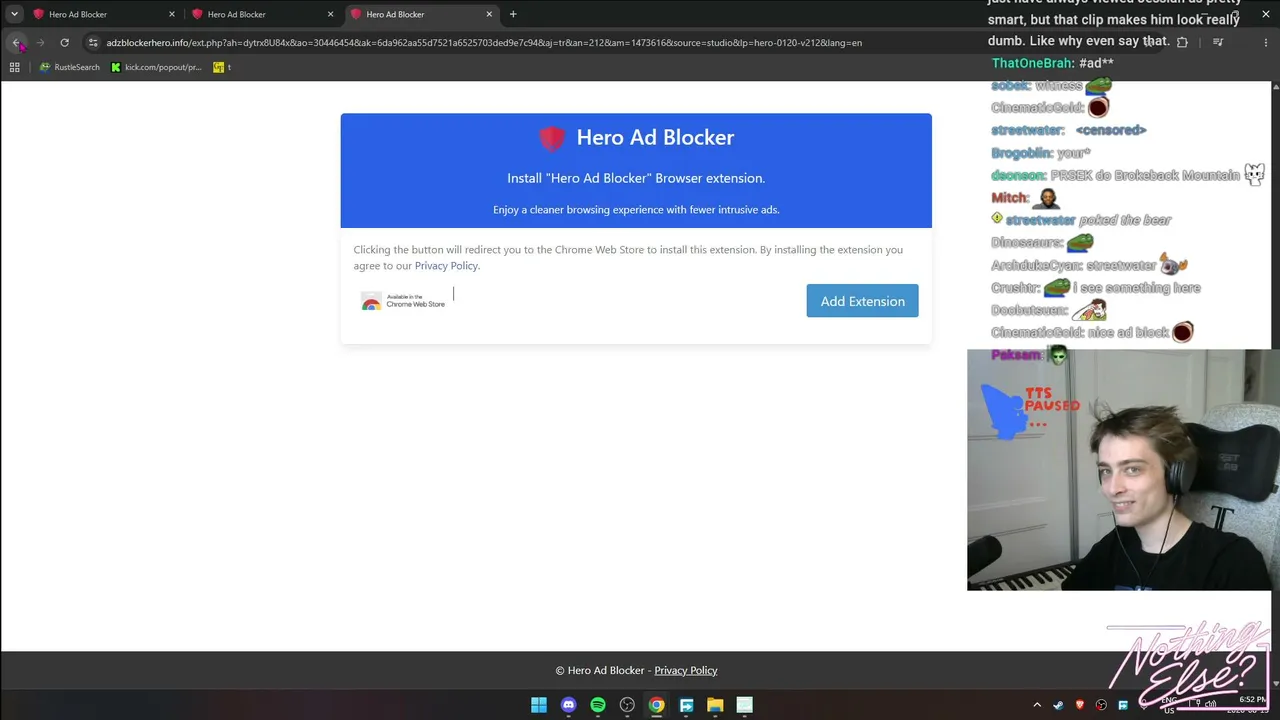Click the Steam icon in system tray
1280x720 pixels.
pos(1058,705)
